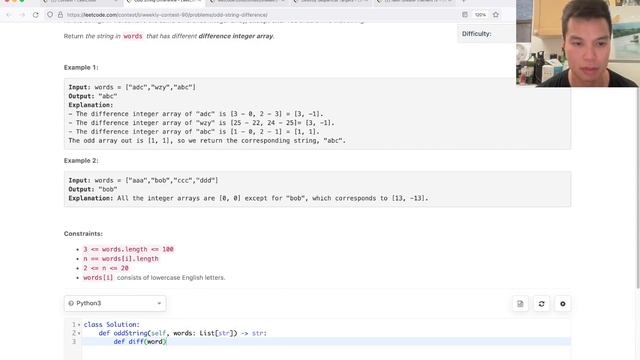Click the explanation line about "adc"
Screen dimensions: 640x360
(196, 114)
